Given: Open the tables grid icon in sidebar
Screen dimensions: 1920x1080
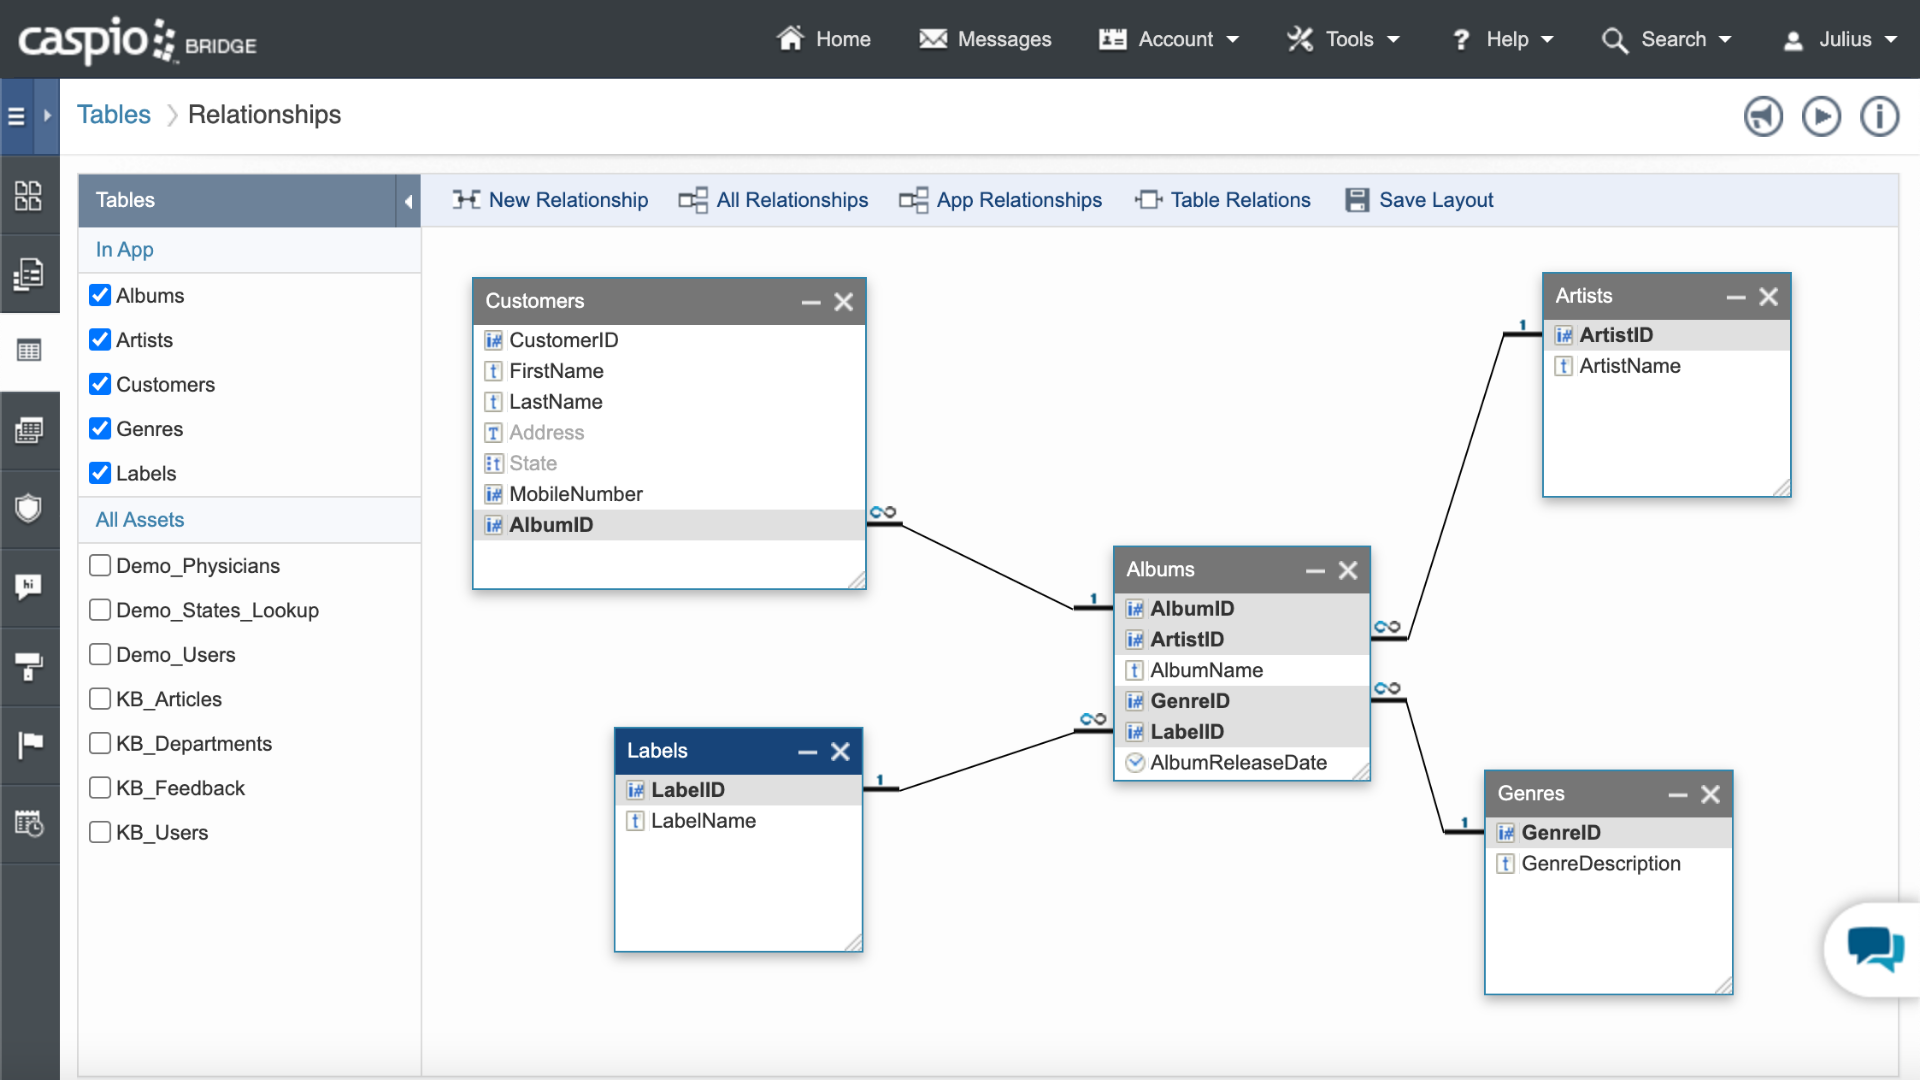Looking at the screenshot, I should coord(29,351).
